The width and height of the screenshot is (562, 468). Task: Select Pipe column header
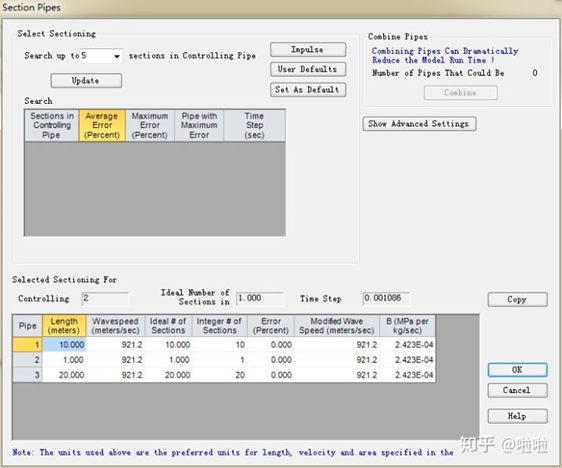(x=28, y=326)
